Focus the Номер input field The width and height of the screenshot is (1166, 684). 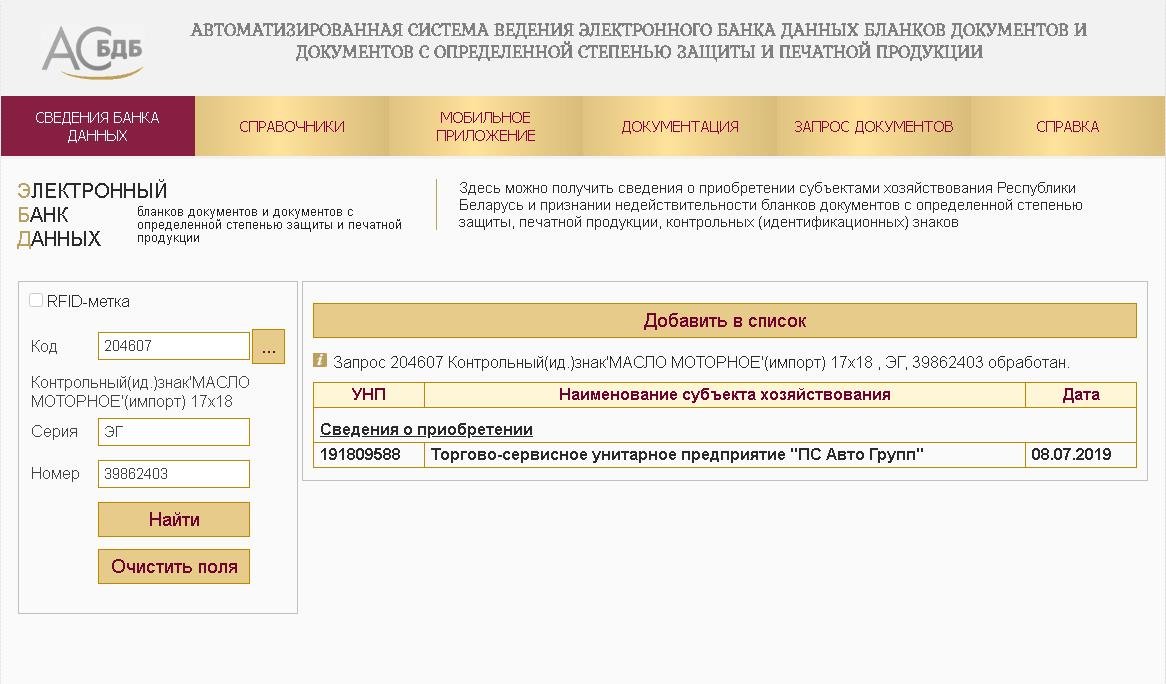click(174, 474)
